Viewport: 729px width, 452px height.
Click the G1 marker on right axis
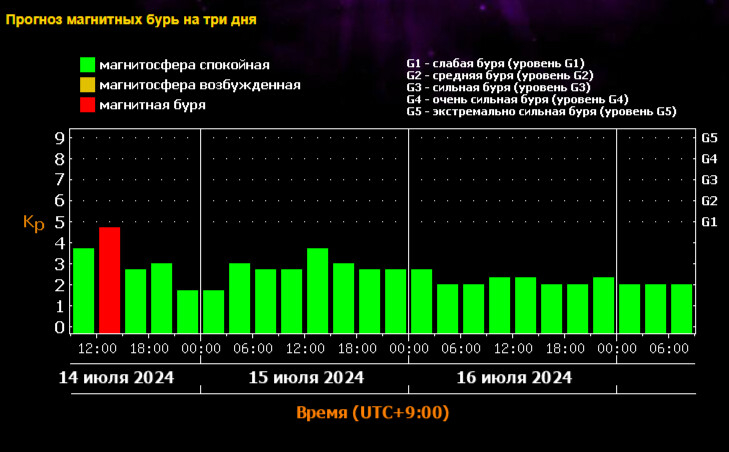710,221
